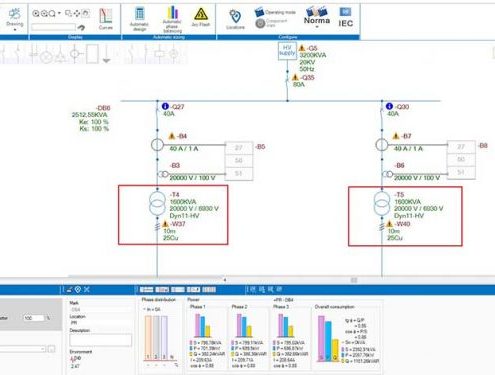Click the Operating mode icon

pyautogui.click(x=259, y=12)
